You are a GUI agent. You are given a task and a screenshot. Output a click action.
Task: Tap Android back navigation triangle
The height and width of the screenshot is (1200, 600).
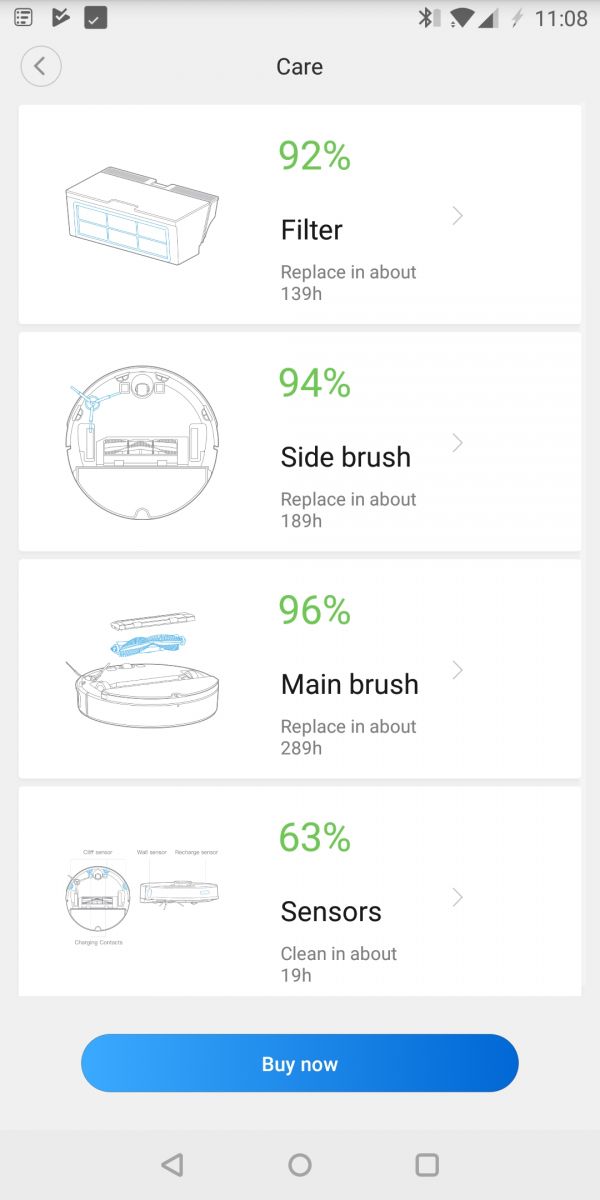172,1165
